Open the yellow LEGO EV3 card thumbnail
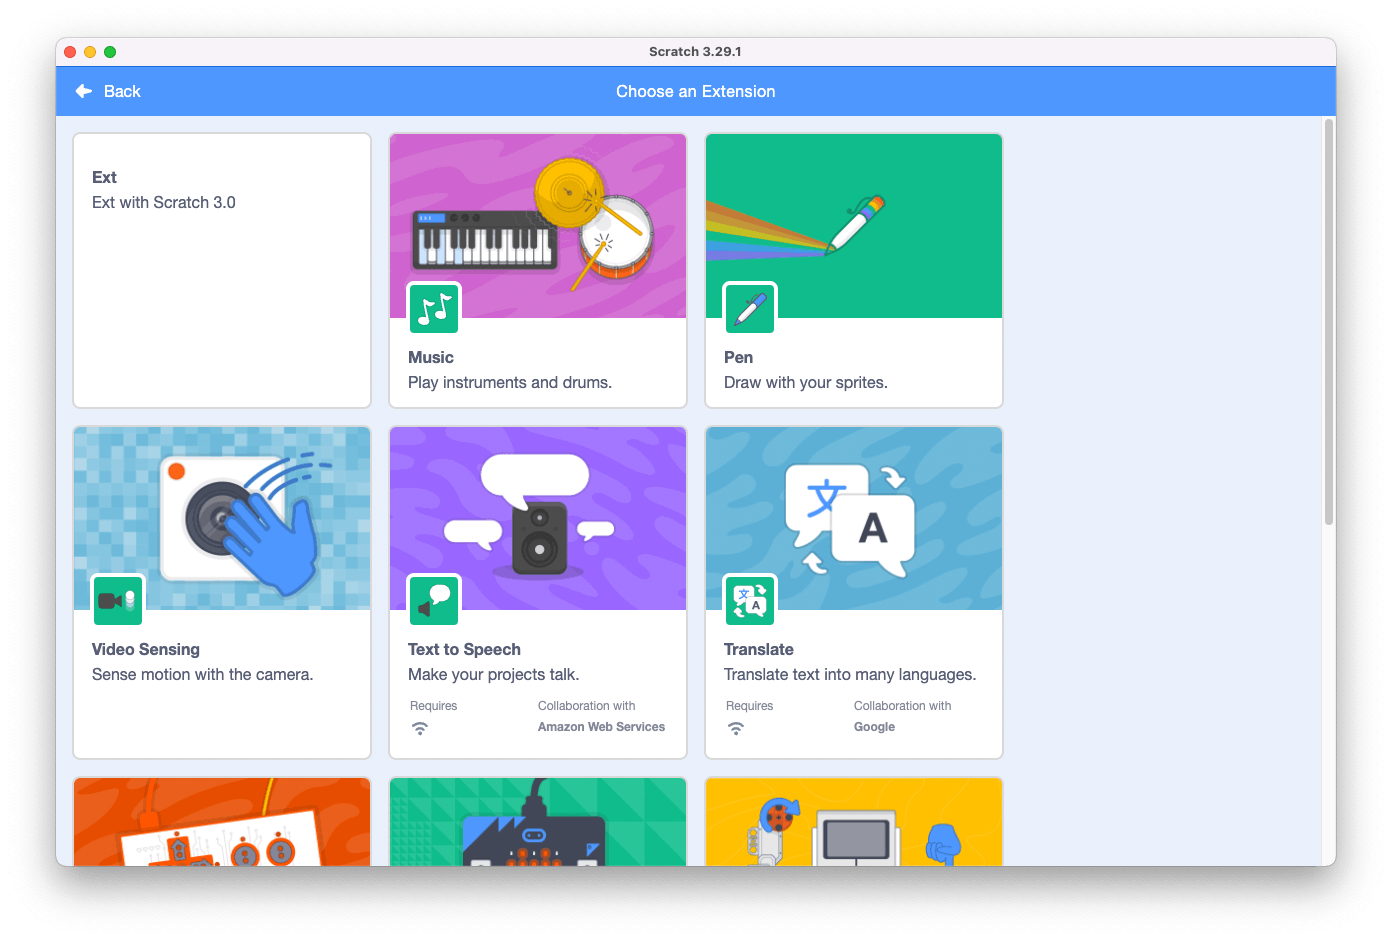The height and width of the screenshot is (940, 1392). pos(854,822)
